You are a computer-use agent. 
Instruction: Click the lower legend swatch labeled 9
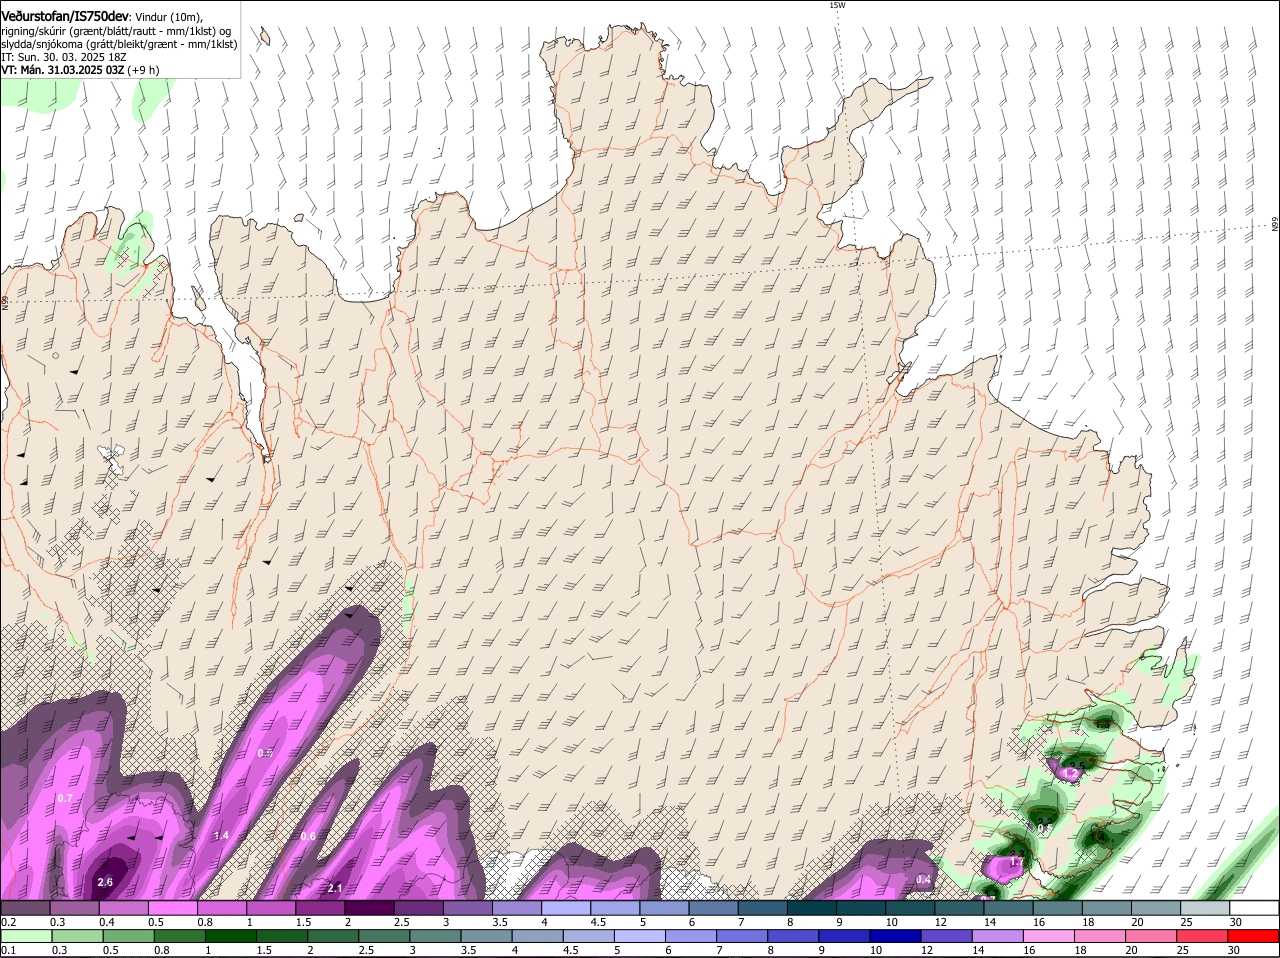pyautogui.click(x=846, y=936)
